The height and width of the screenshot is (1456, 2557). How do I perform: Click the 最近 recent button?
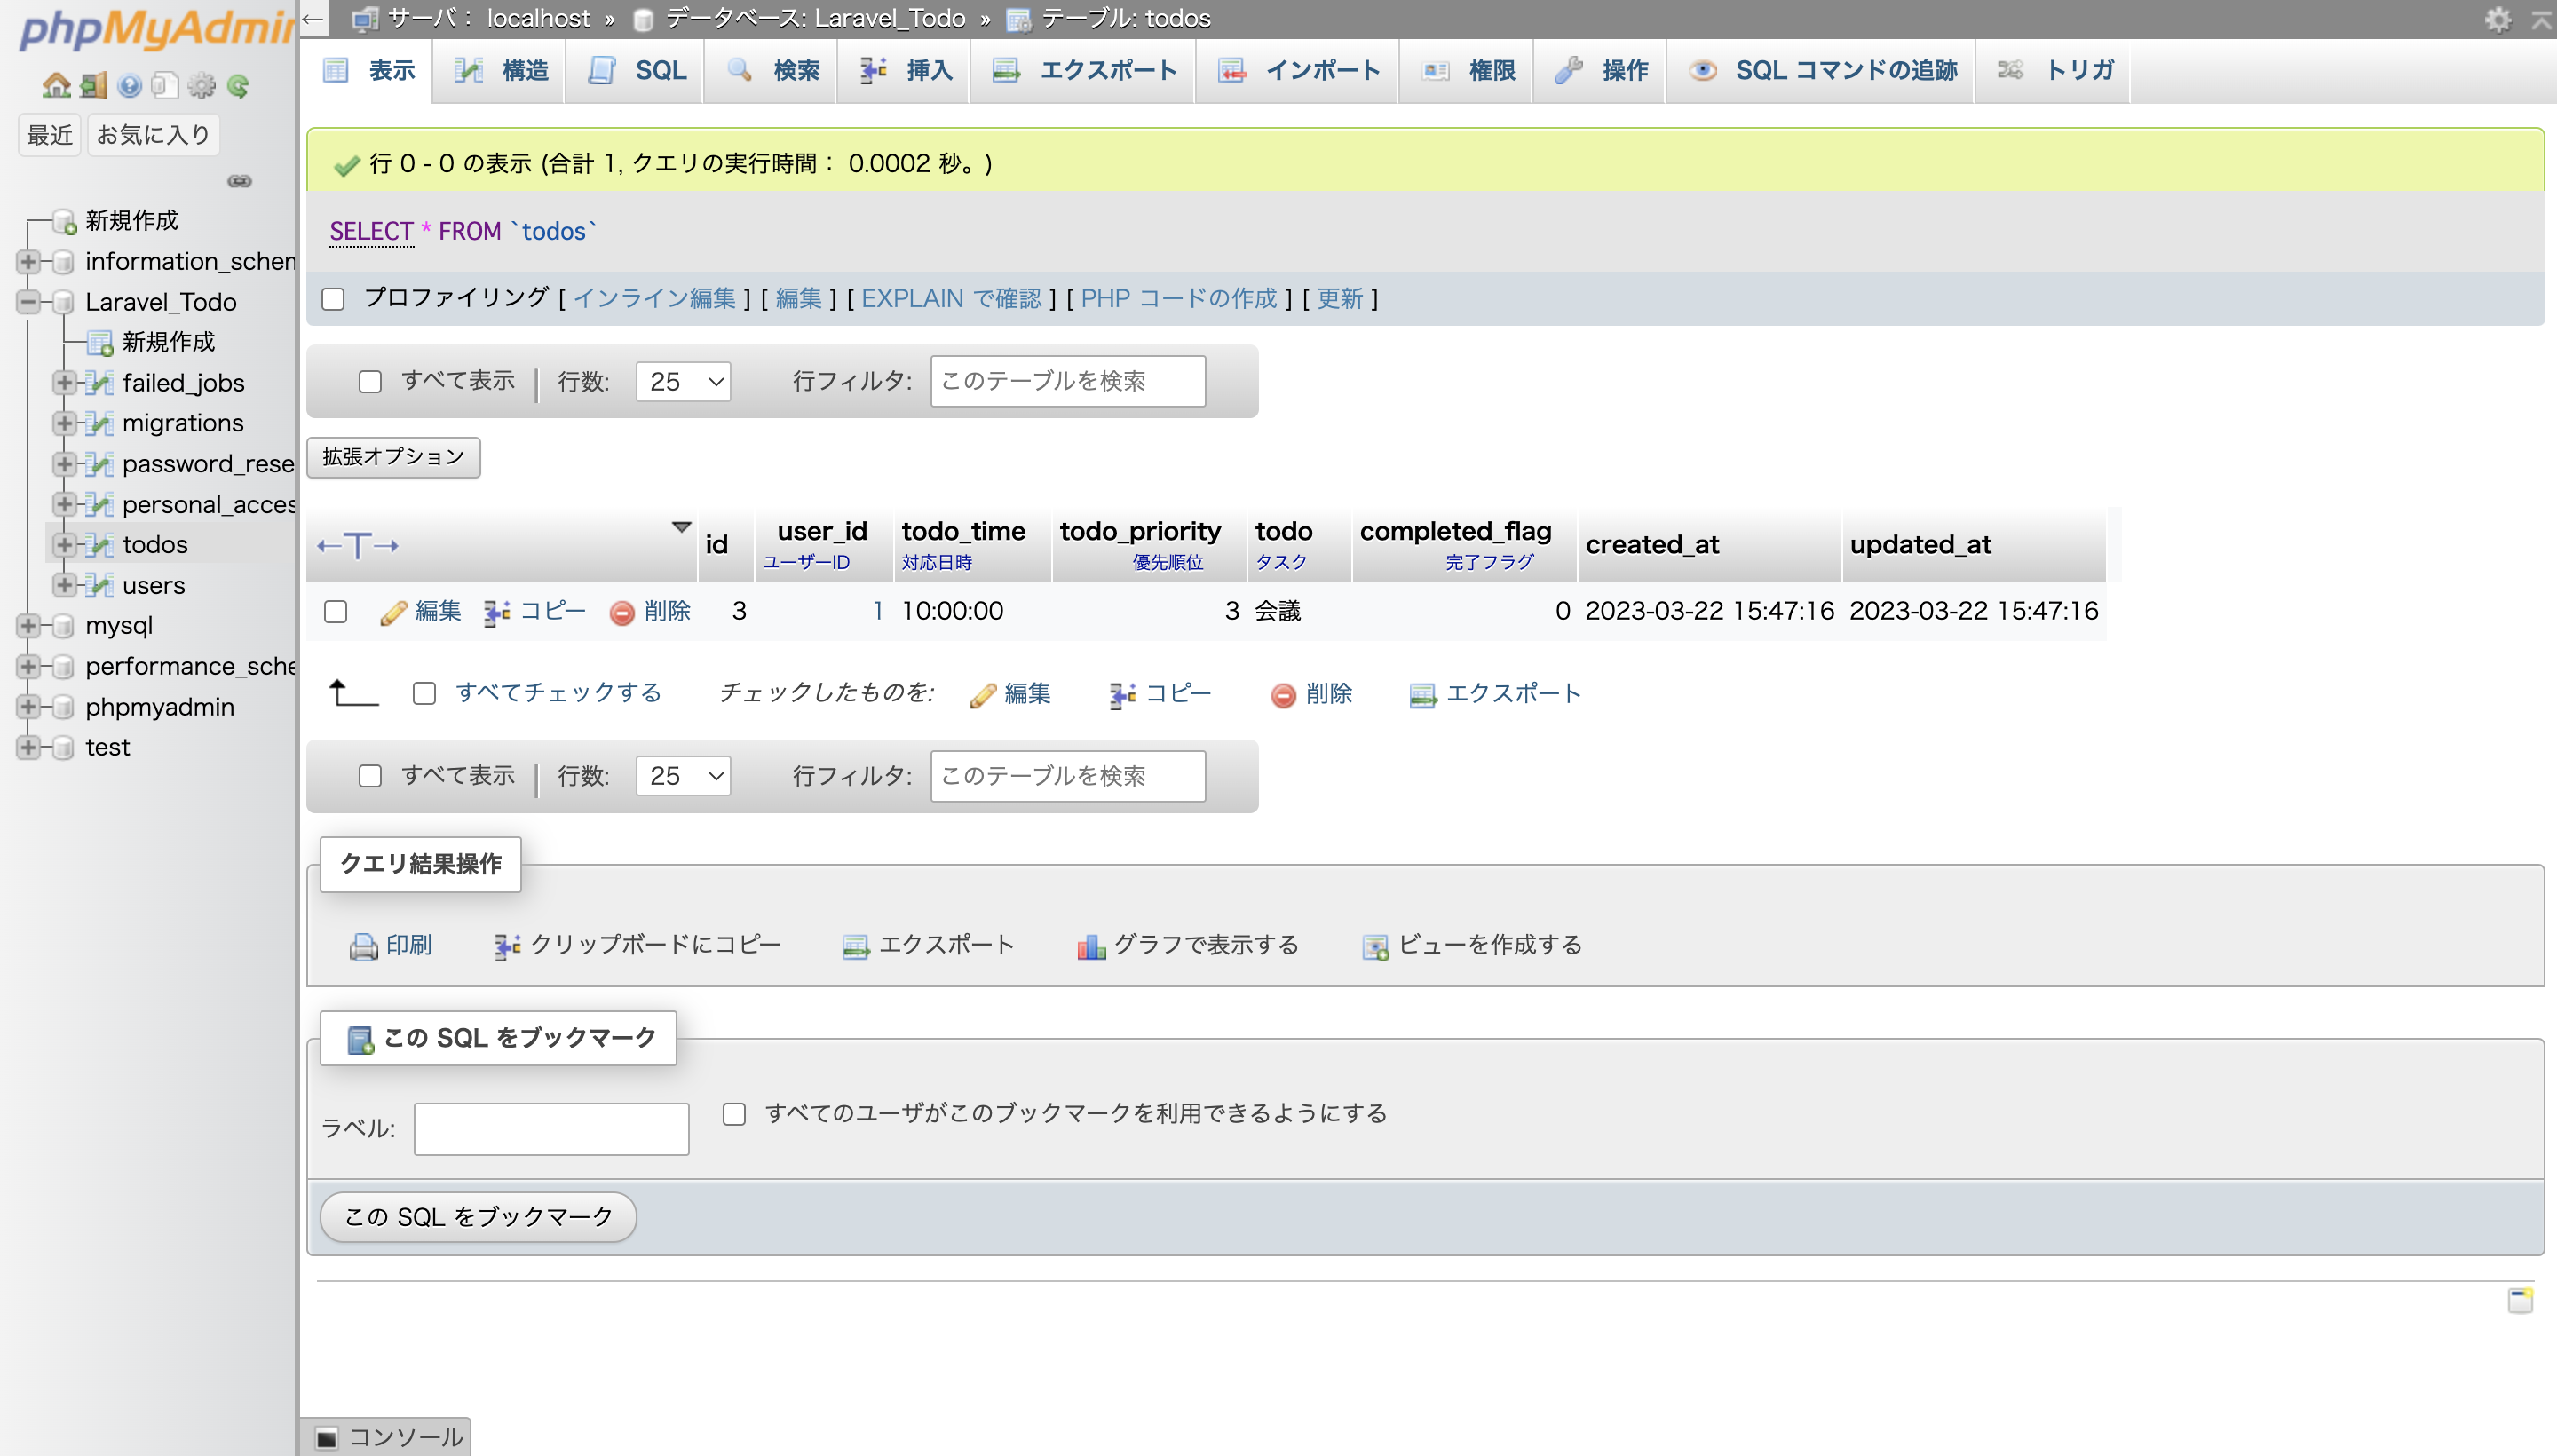pyautogui.click(x=49, y=135)
